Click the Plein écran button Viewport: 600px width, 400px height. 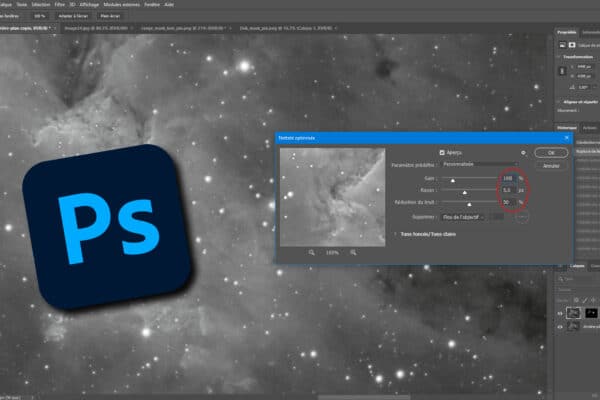110,16
